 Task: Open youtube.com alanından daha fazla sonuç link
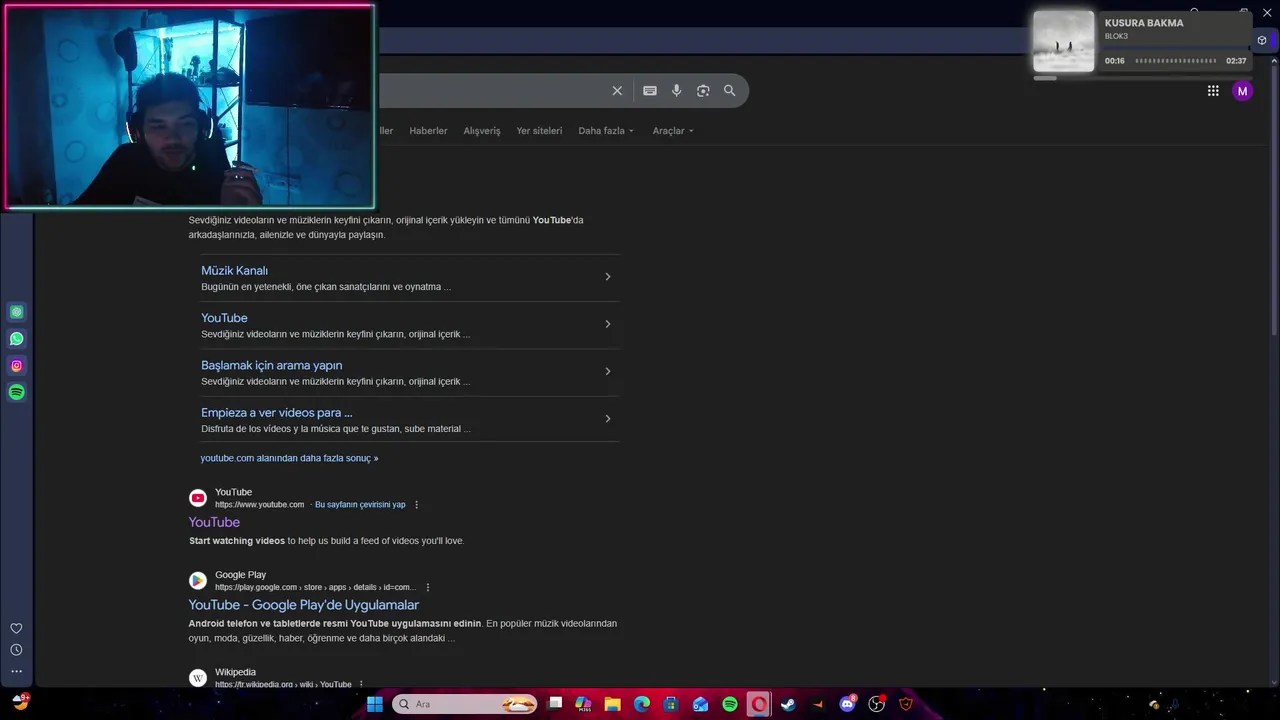289,458
